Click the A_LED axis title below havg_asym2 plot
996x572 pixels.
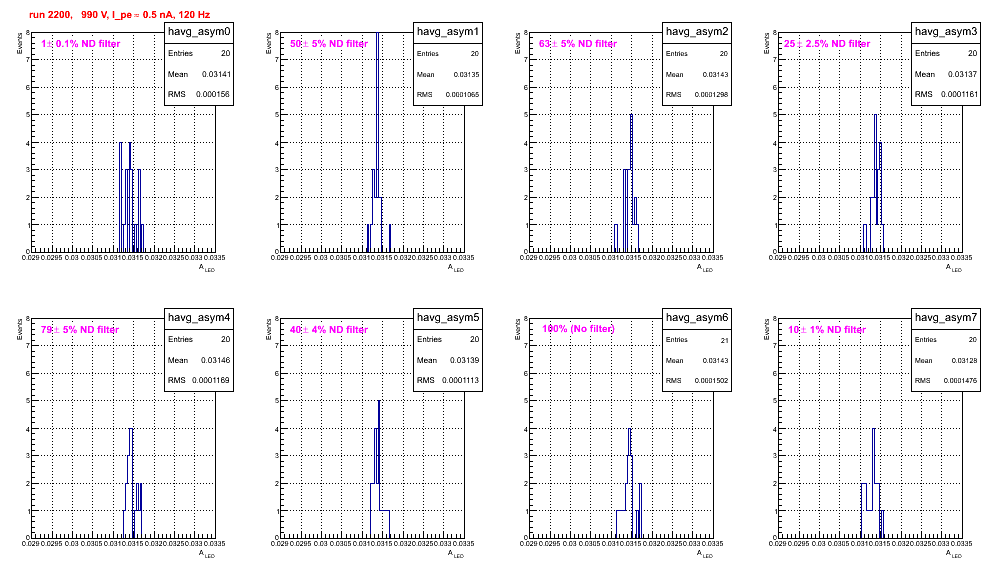click(705, 268)
